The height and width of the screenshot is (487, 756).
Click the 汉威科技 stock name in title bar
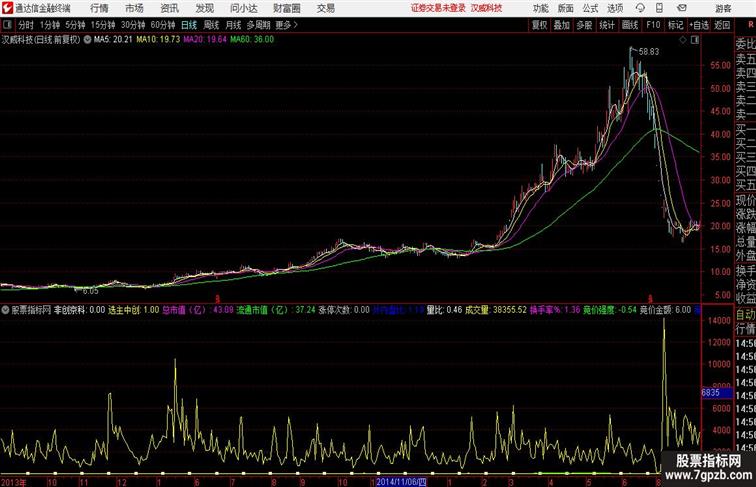[486, 8]
